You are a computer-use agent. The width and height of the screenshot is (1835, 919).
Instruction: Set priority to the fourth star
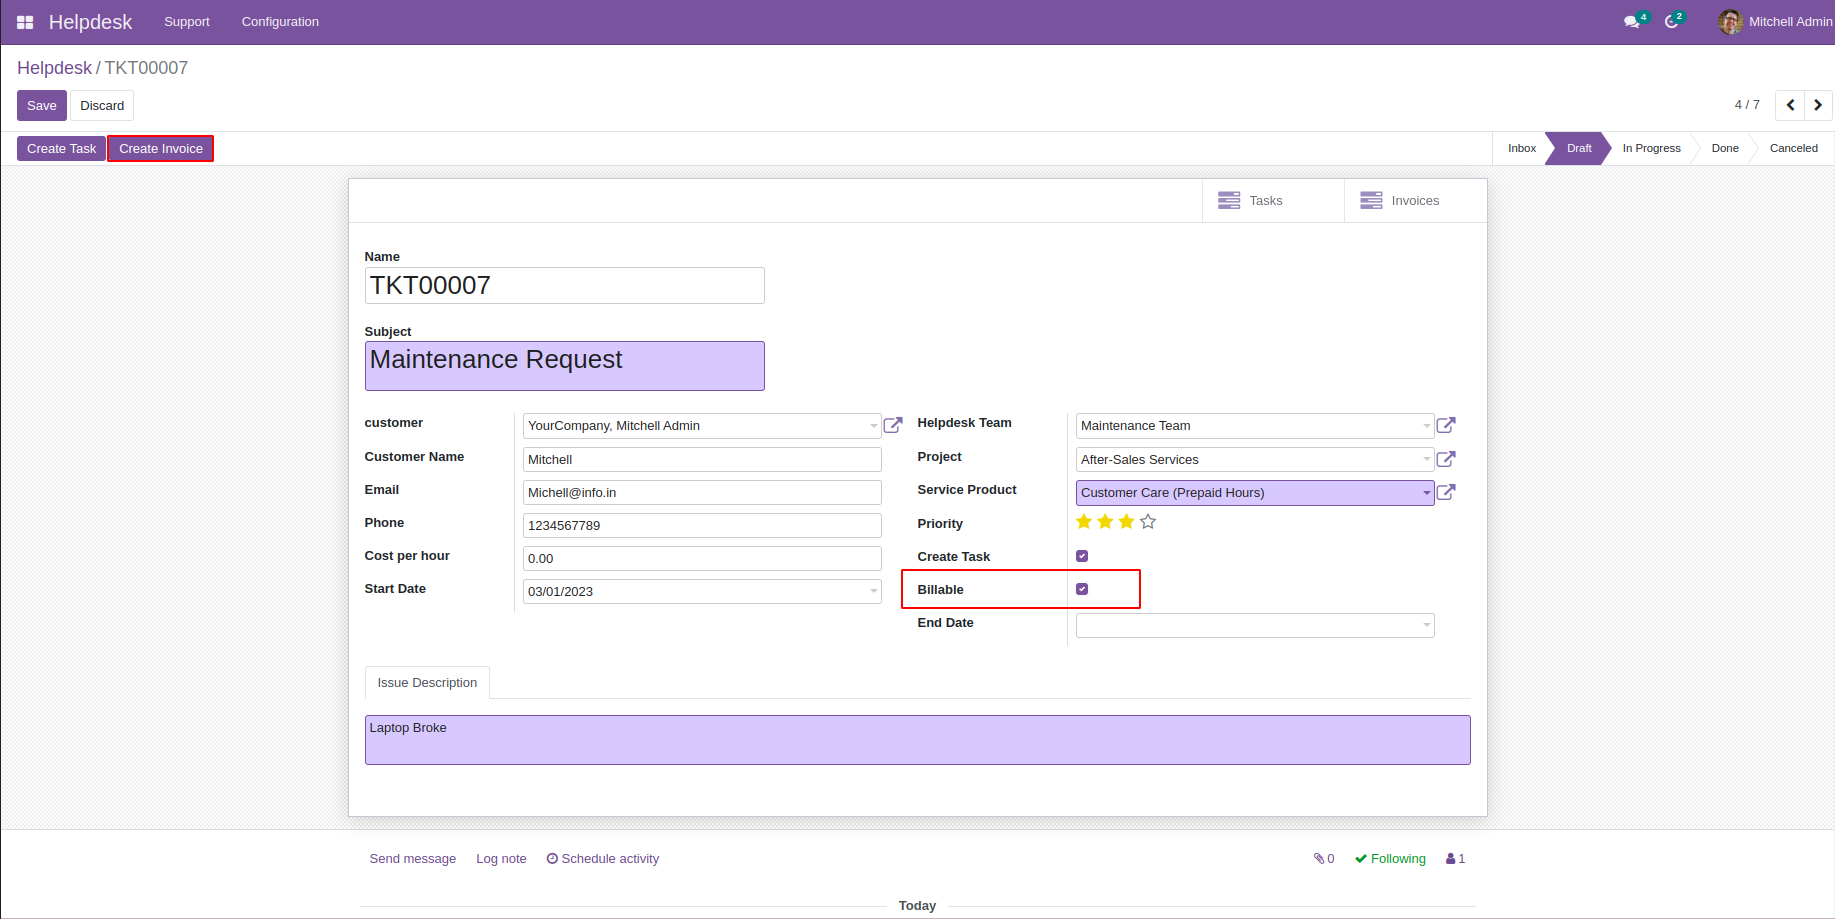[x=1148, y=522]
